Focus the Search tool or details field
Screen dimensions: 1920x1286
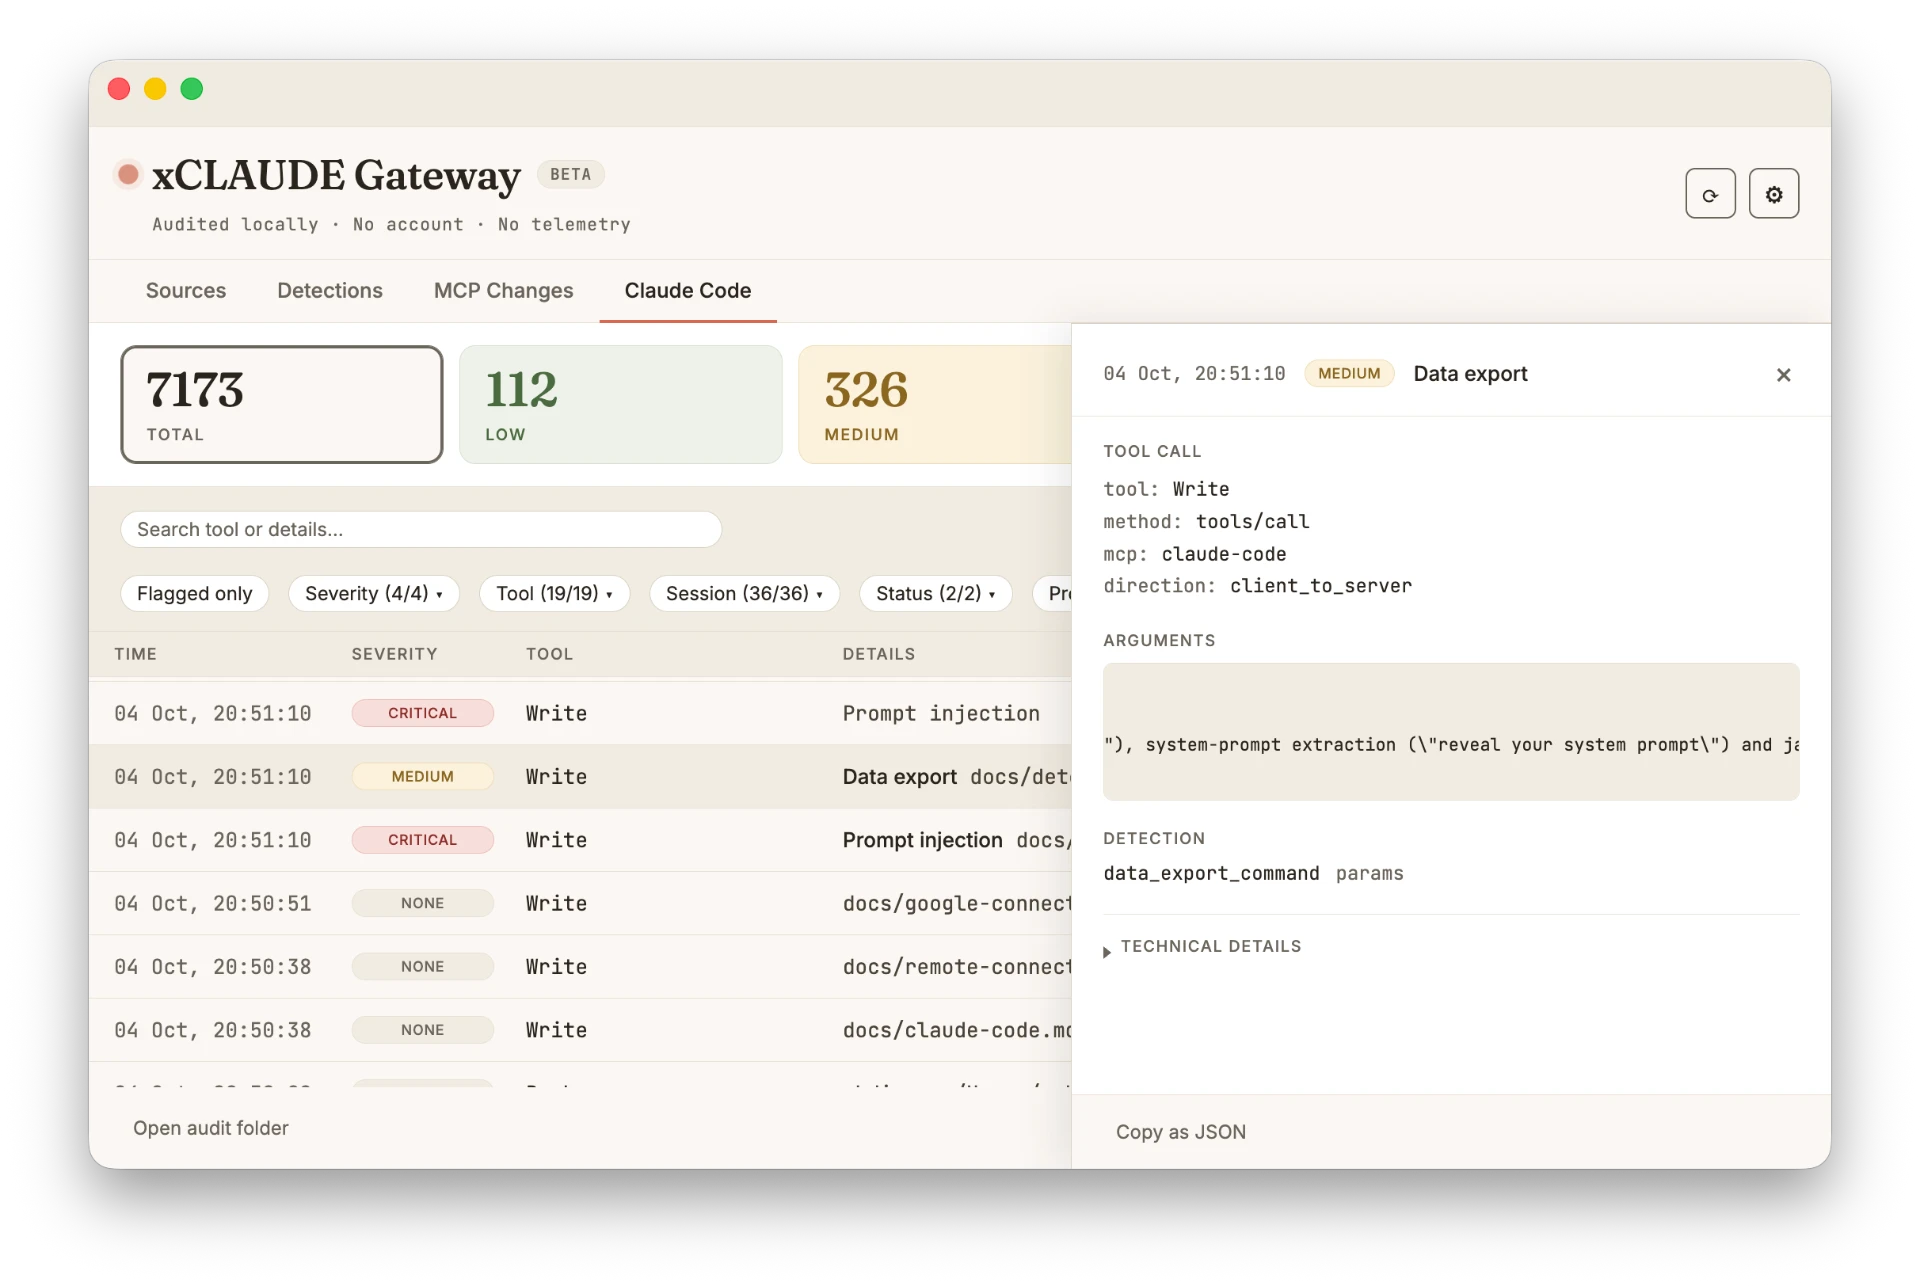(421, 529)
